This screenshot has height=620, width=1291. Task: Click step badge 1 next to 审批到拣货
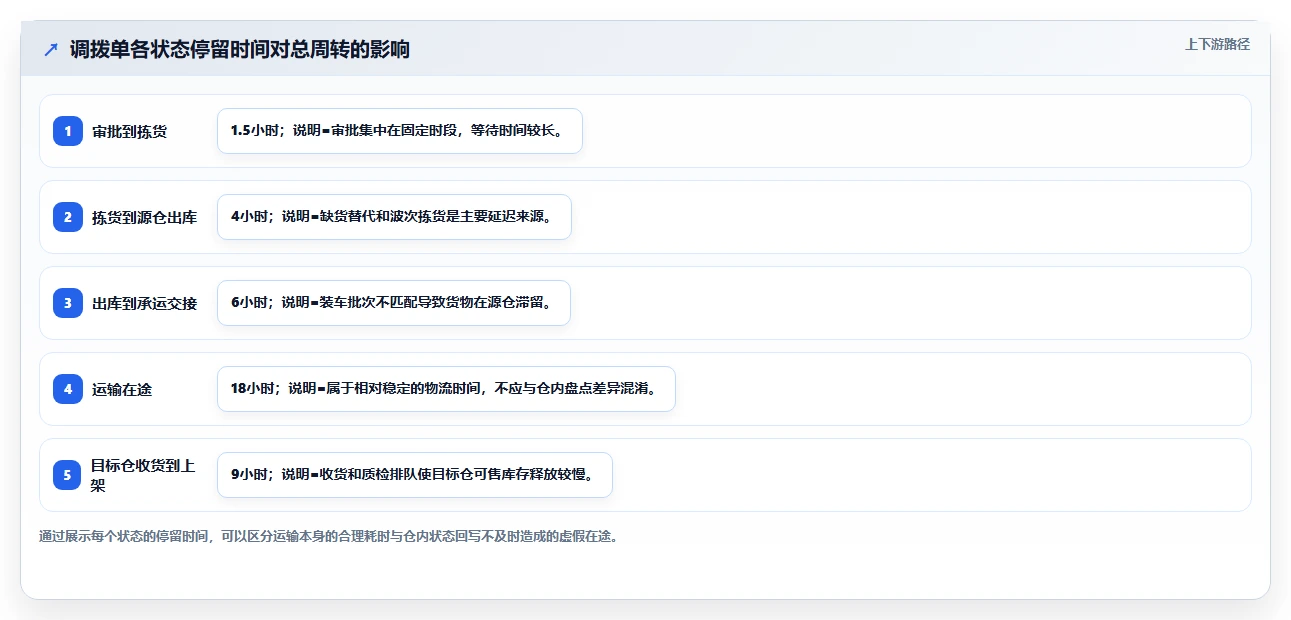pos(68,131)
